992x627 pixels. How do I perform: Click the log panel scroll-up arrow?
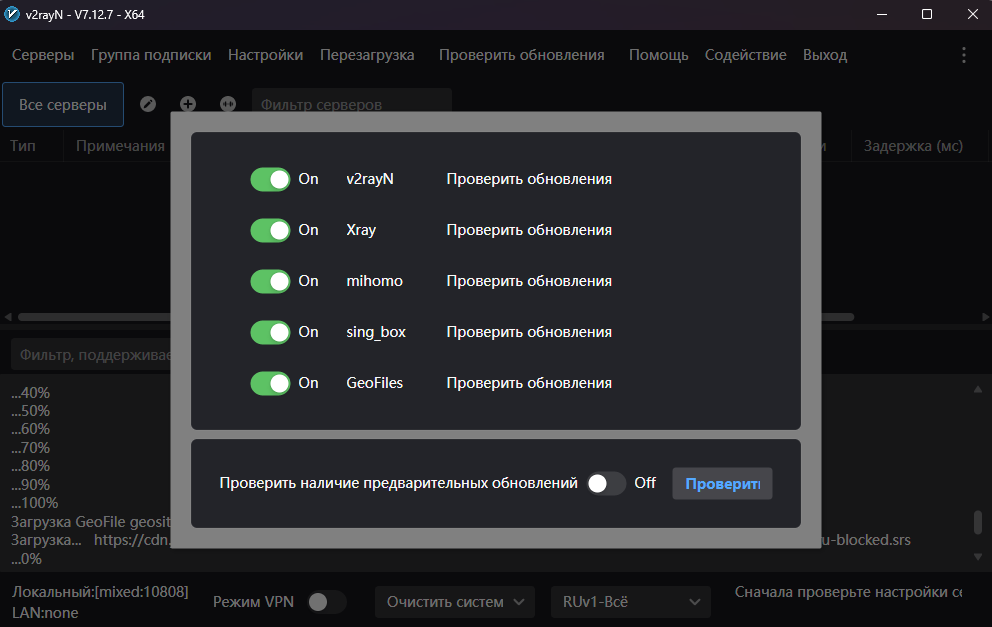977,389
